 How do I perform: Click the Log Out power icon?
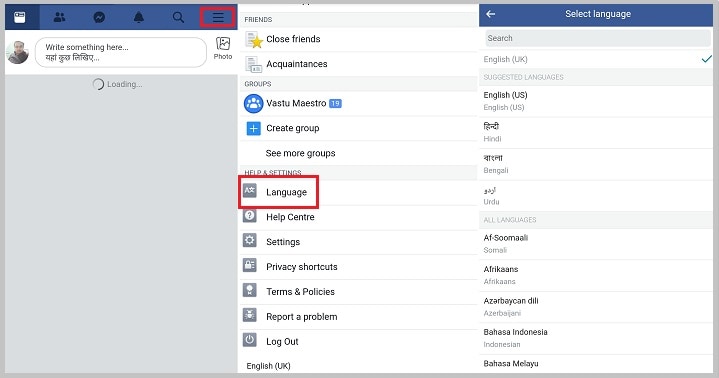[249, 339]
